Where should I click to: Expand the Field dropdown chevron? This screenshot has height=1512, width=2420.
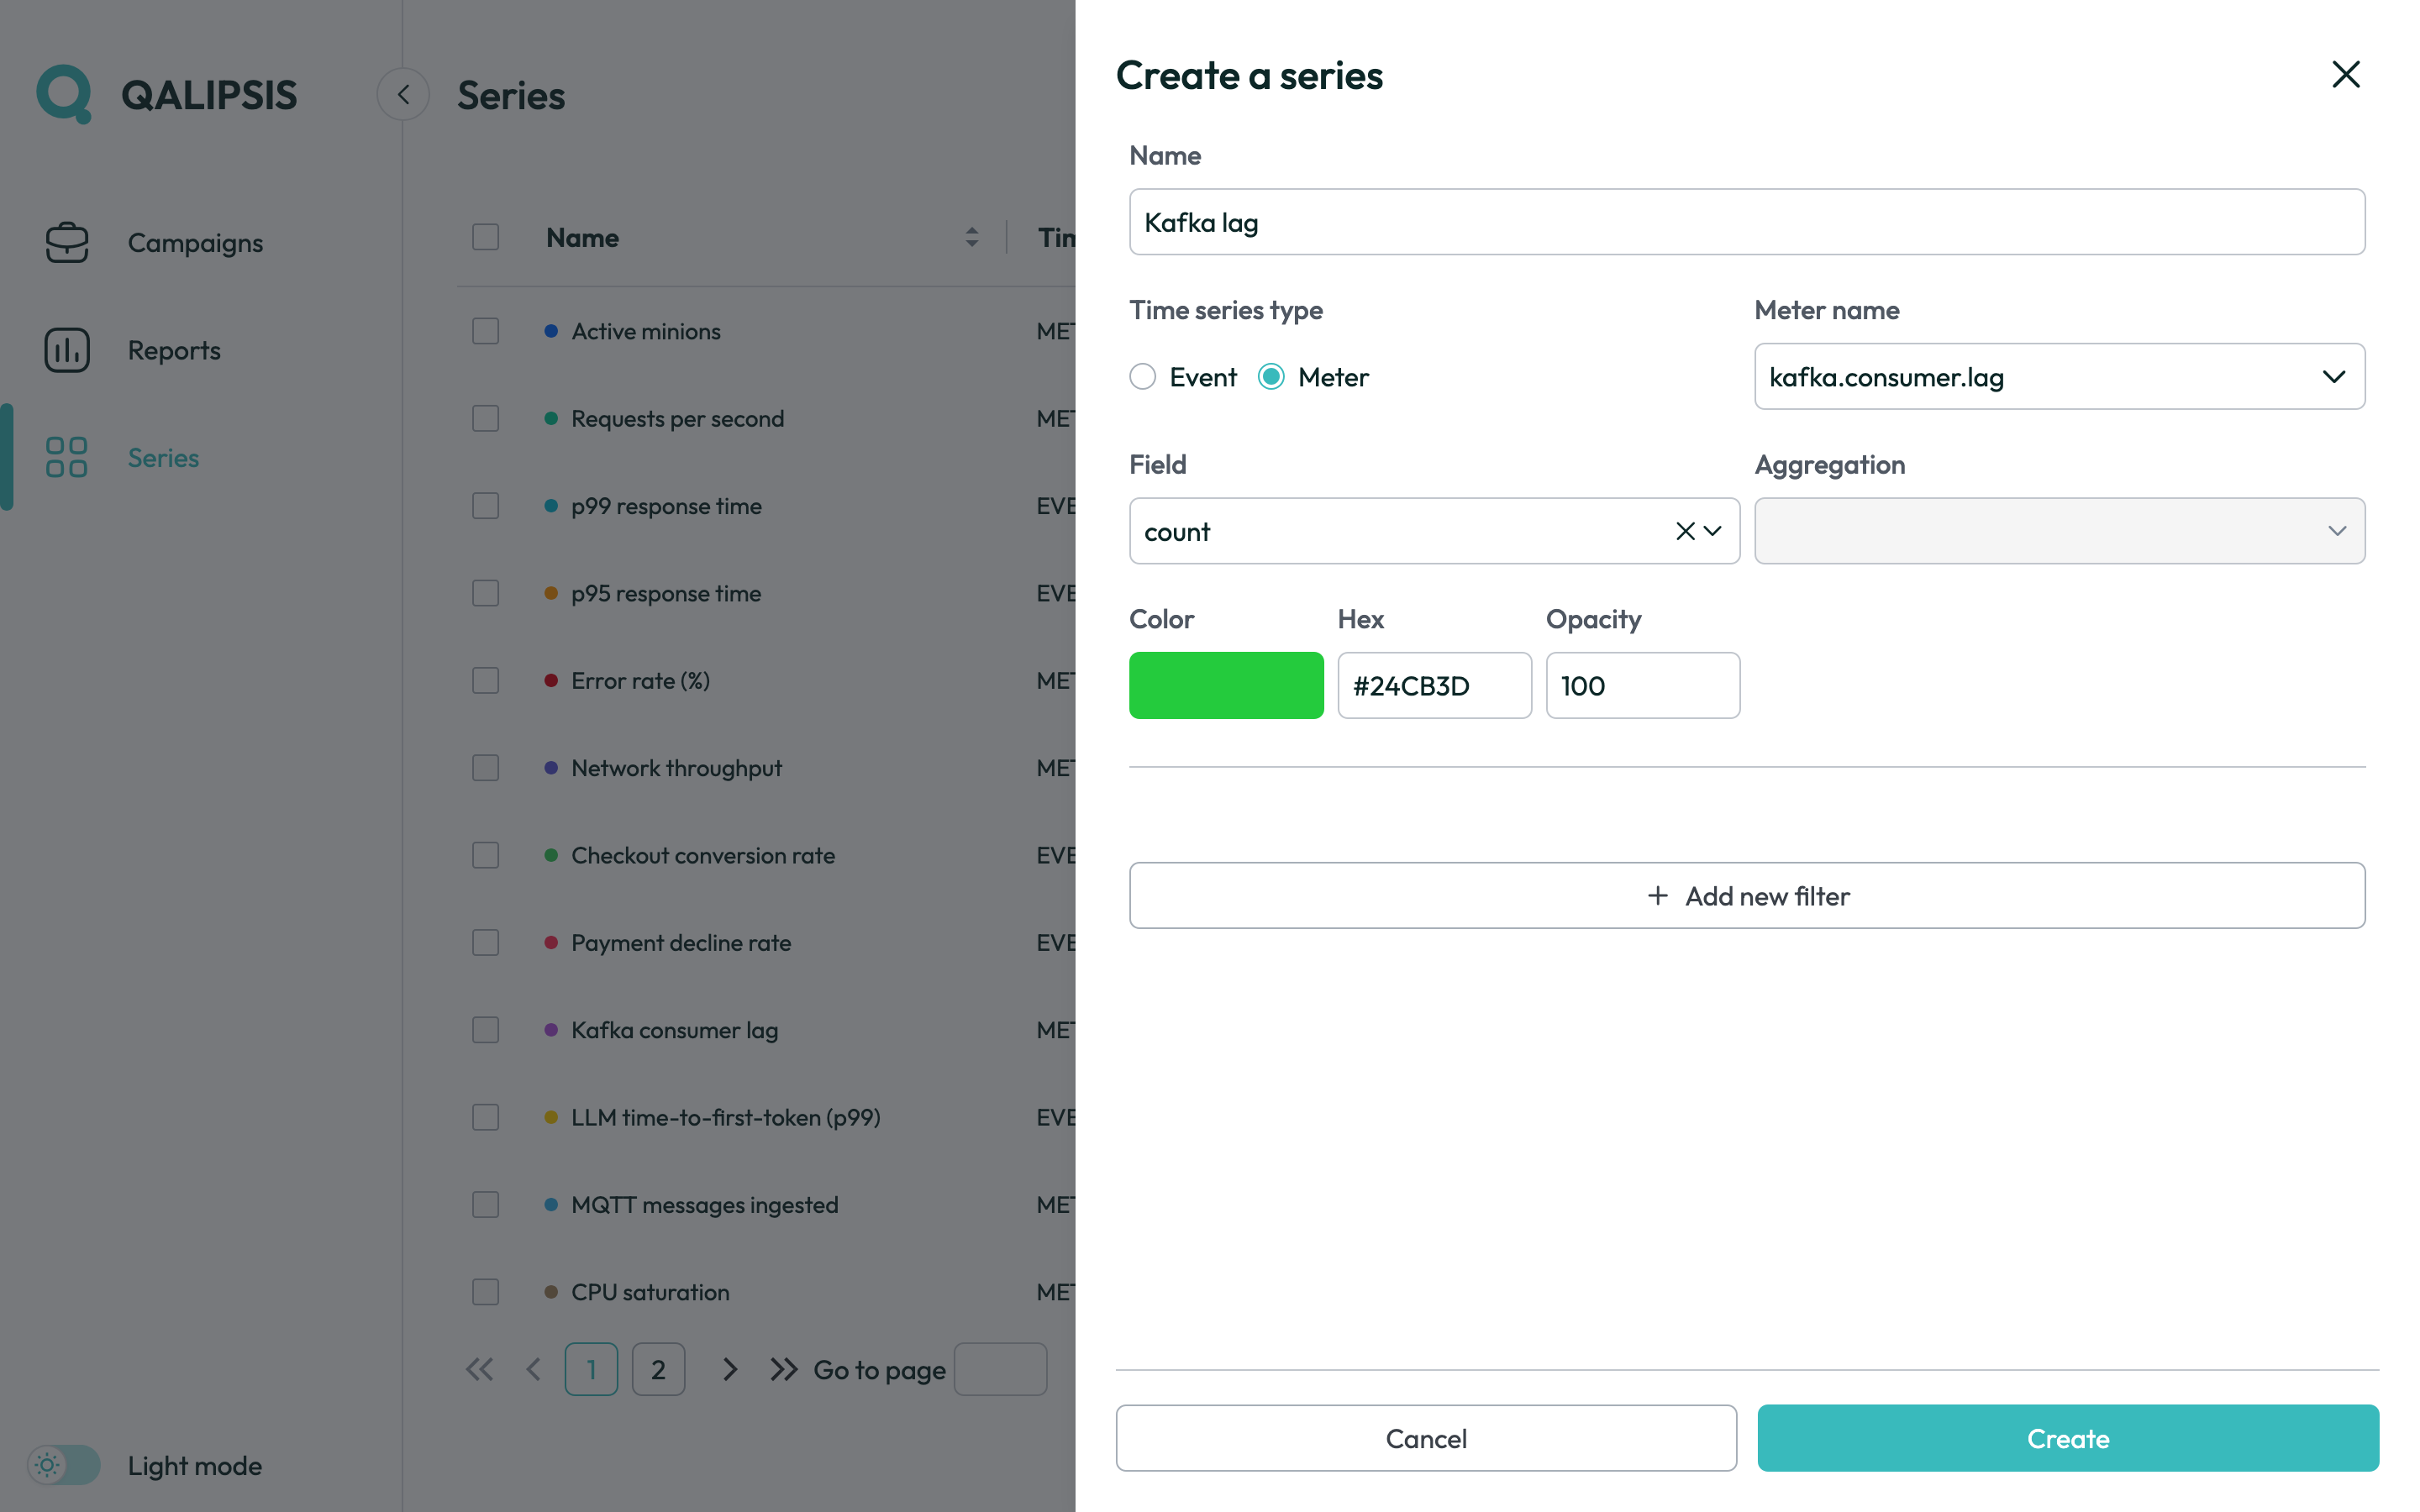coord(1713,531)
